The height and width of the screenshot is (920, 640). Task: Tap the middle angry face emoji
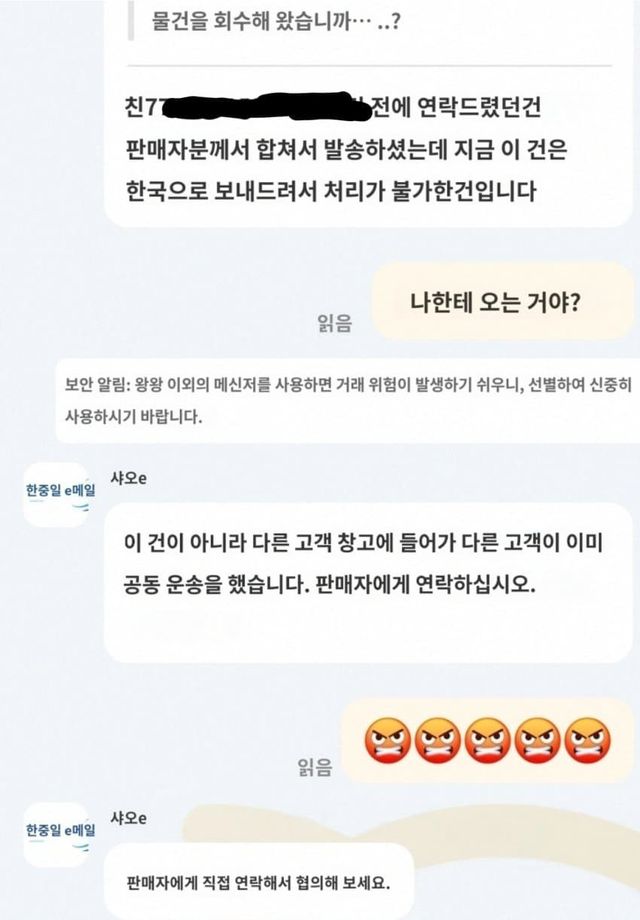pyautogui.click(x=487, y=740)
